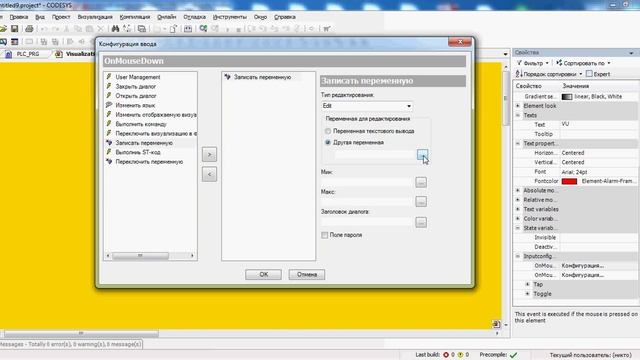Expand the Text variables group
This screenshot has height=360, width=640.
(x=518, y=209)
